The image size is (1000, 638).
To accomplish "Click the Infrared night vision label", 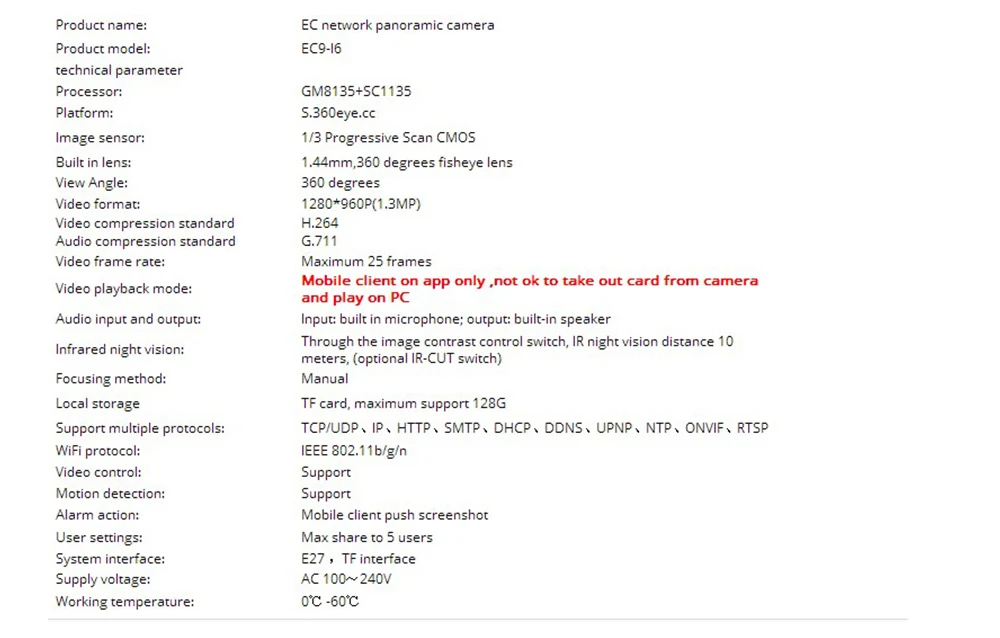I will (x=119, y=350).
